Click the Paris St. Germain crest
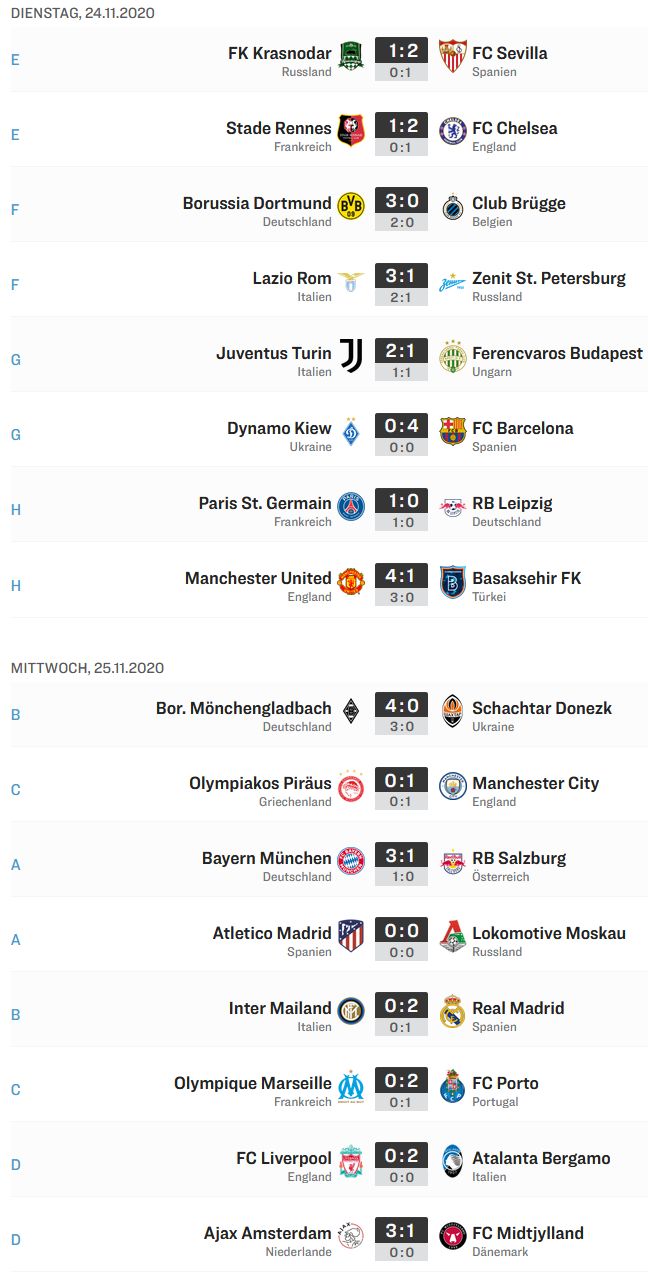648x1274 pixels. (x=351, y=505)
